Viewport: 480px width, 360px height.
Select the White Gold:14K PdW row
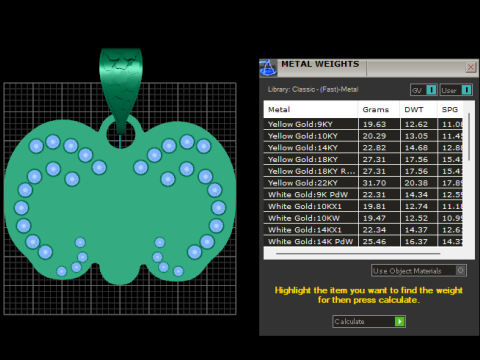tap(363, 241)
